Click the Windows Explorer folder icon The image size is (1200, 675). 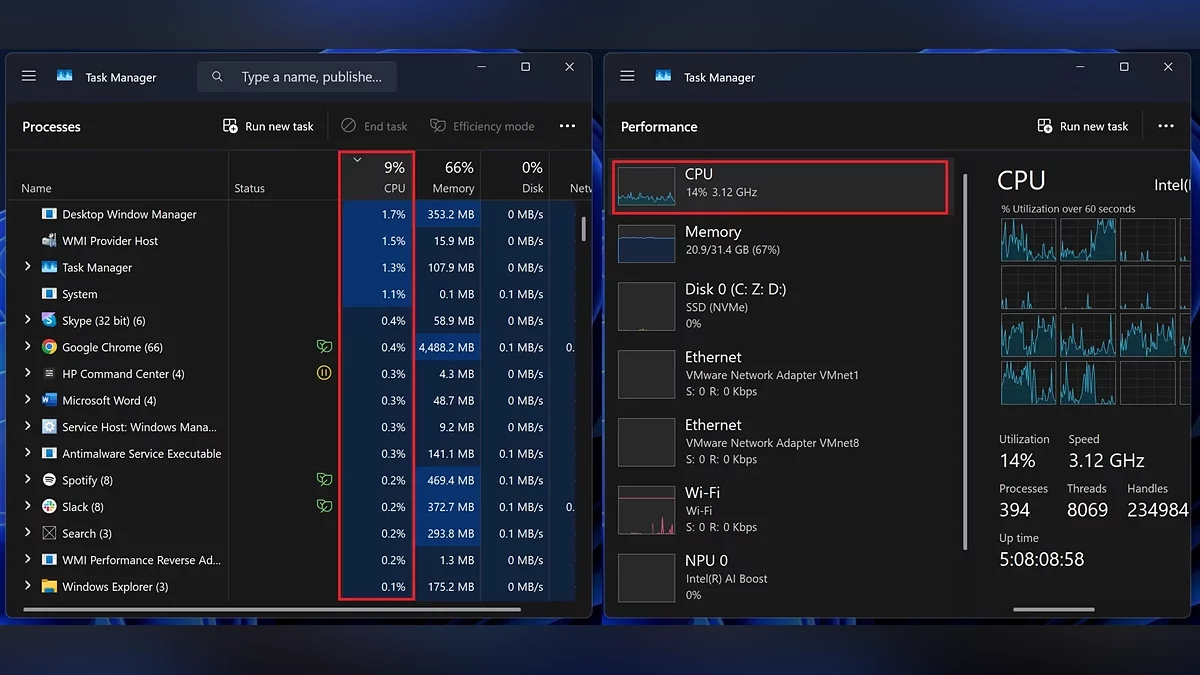49,586
